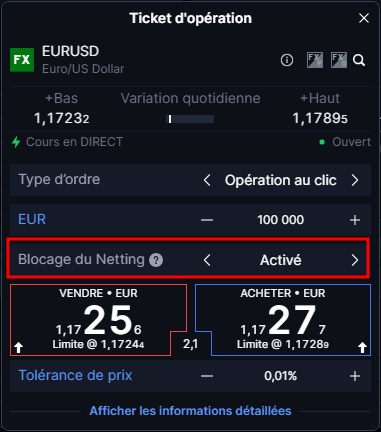
Task: Click the info icon beside EURUSD
Action: point(287,60)
